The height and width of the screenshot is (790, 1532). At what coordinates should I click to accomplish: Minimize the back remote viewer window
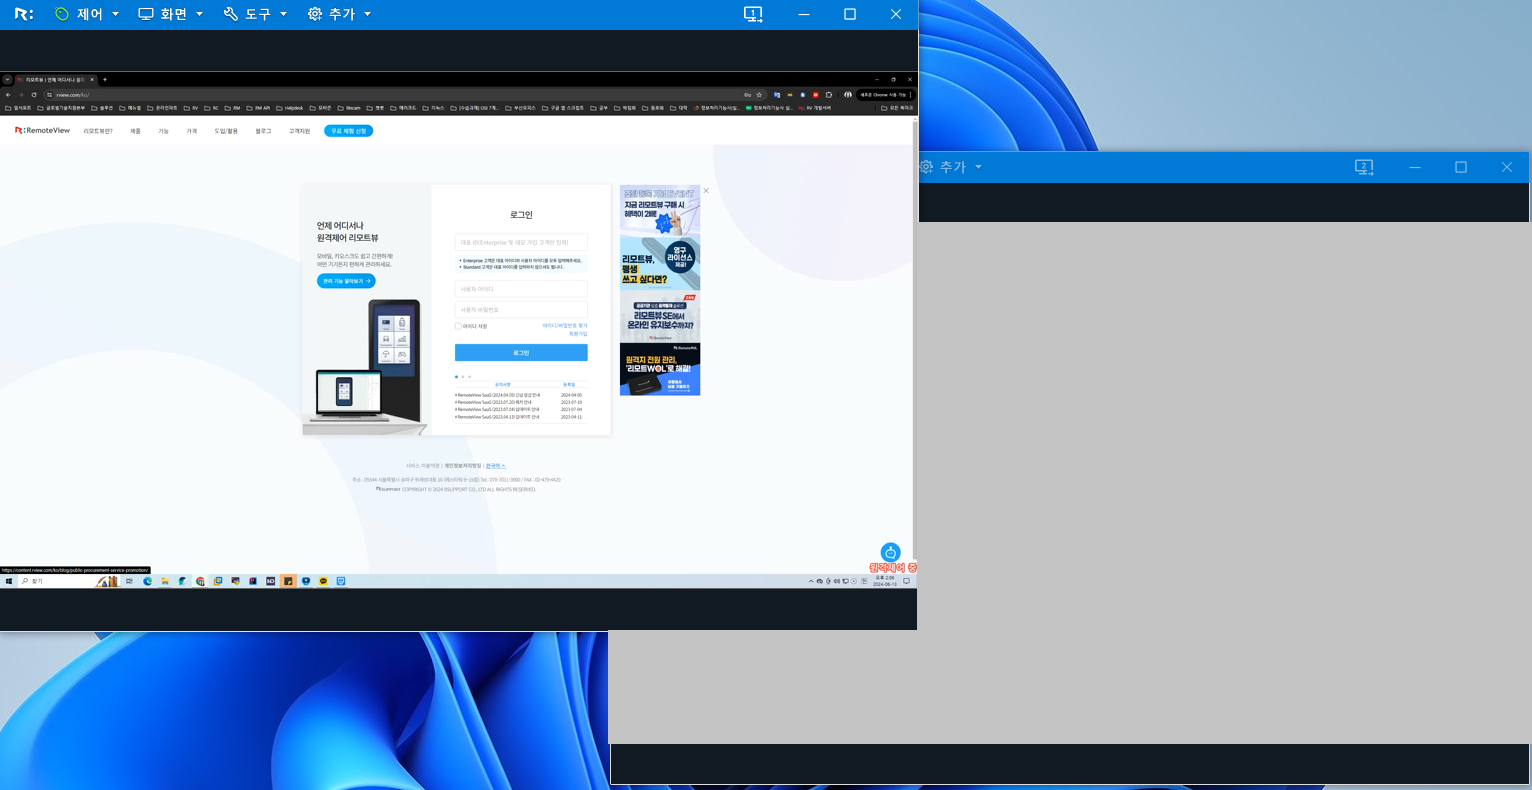coord(1415,167)
